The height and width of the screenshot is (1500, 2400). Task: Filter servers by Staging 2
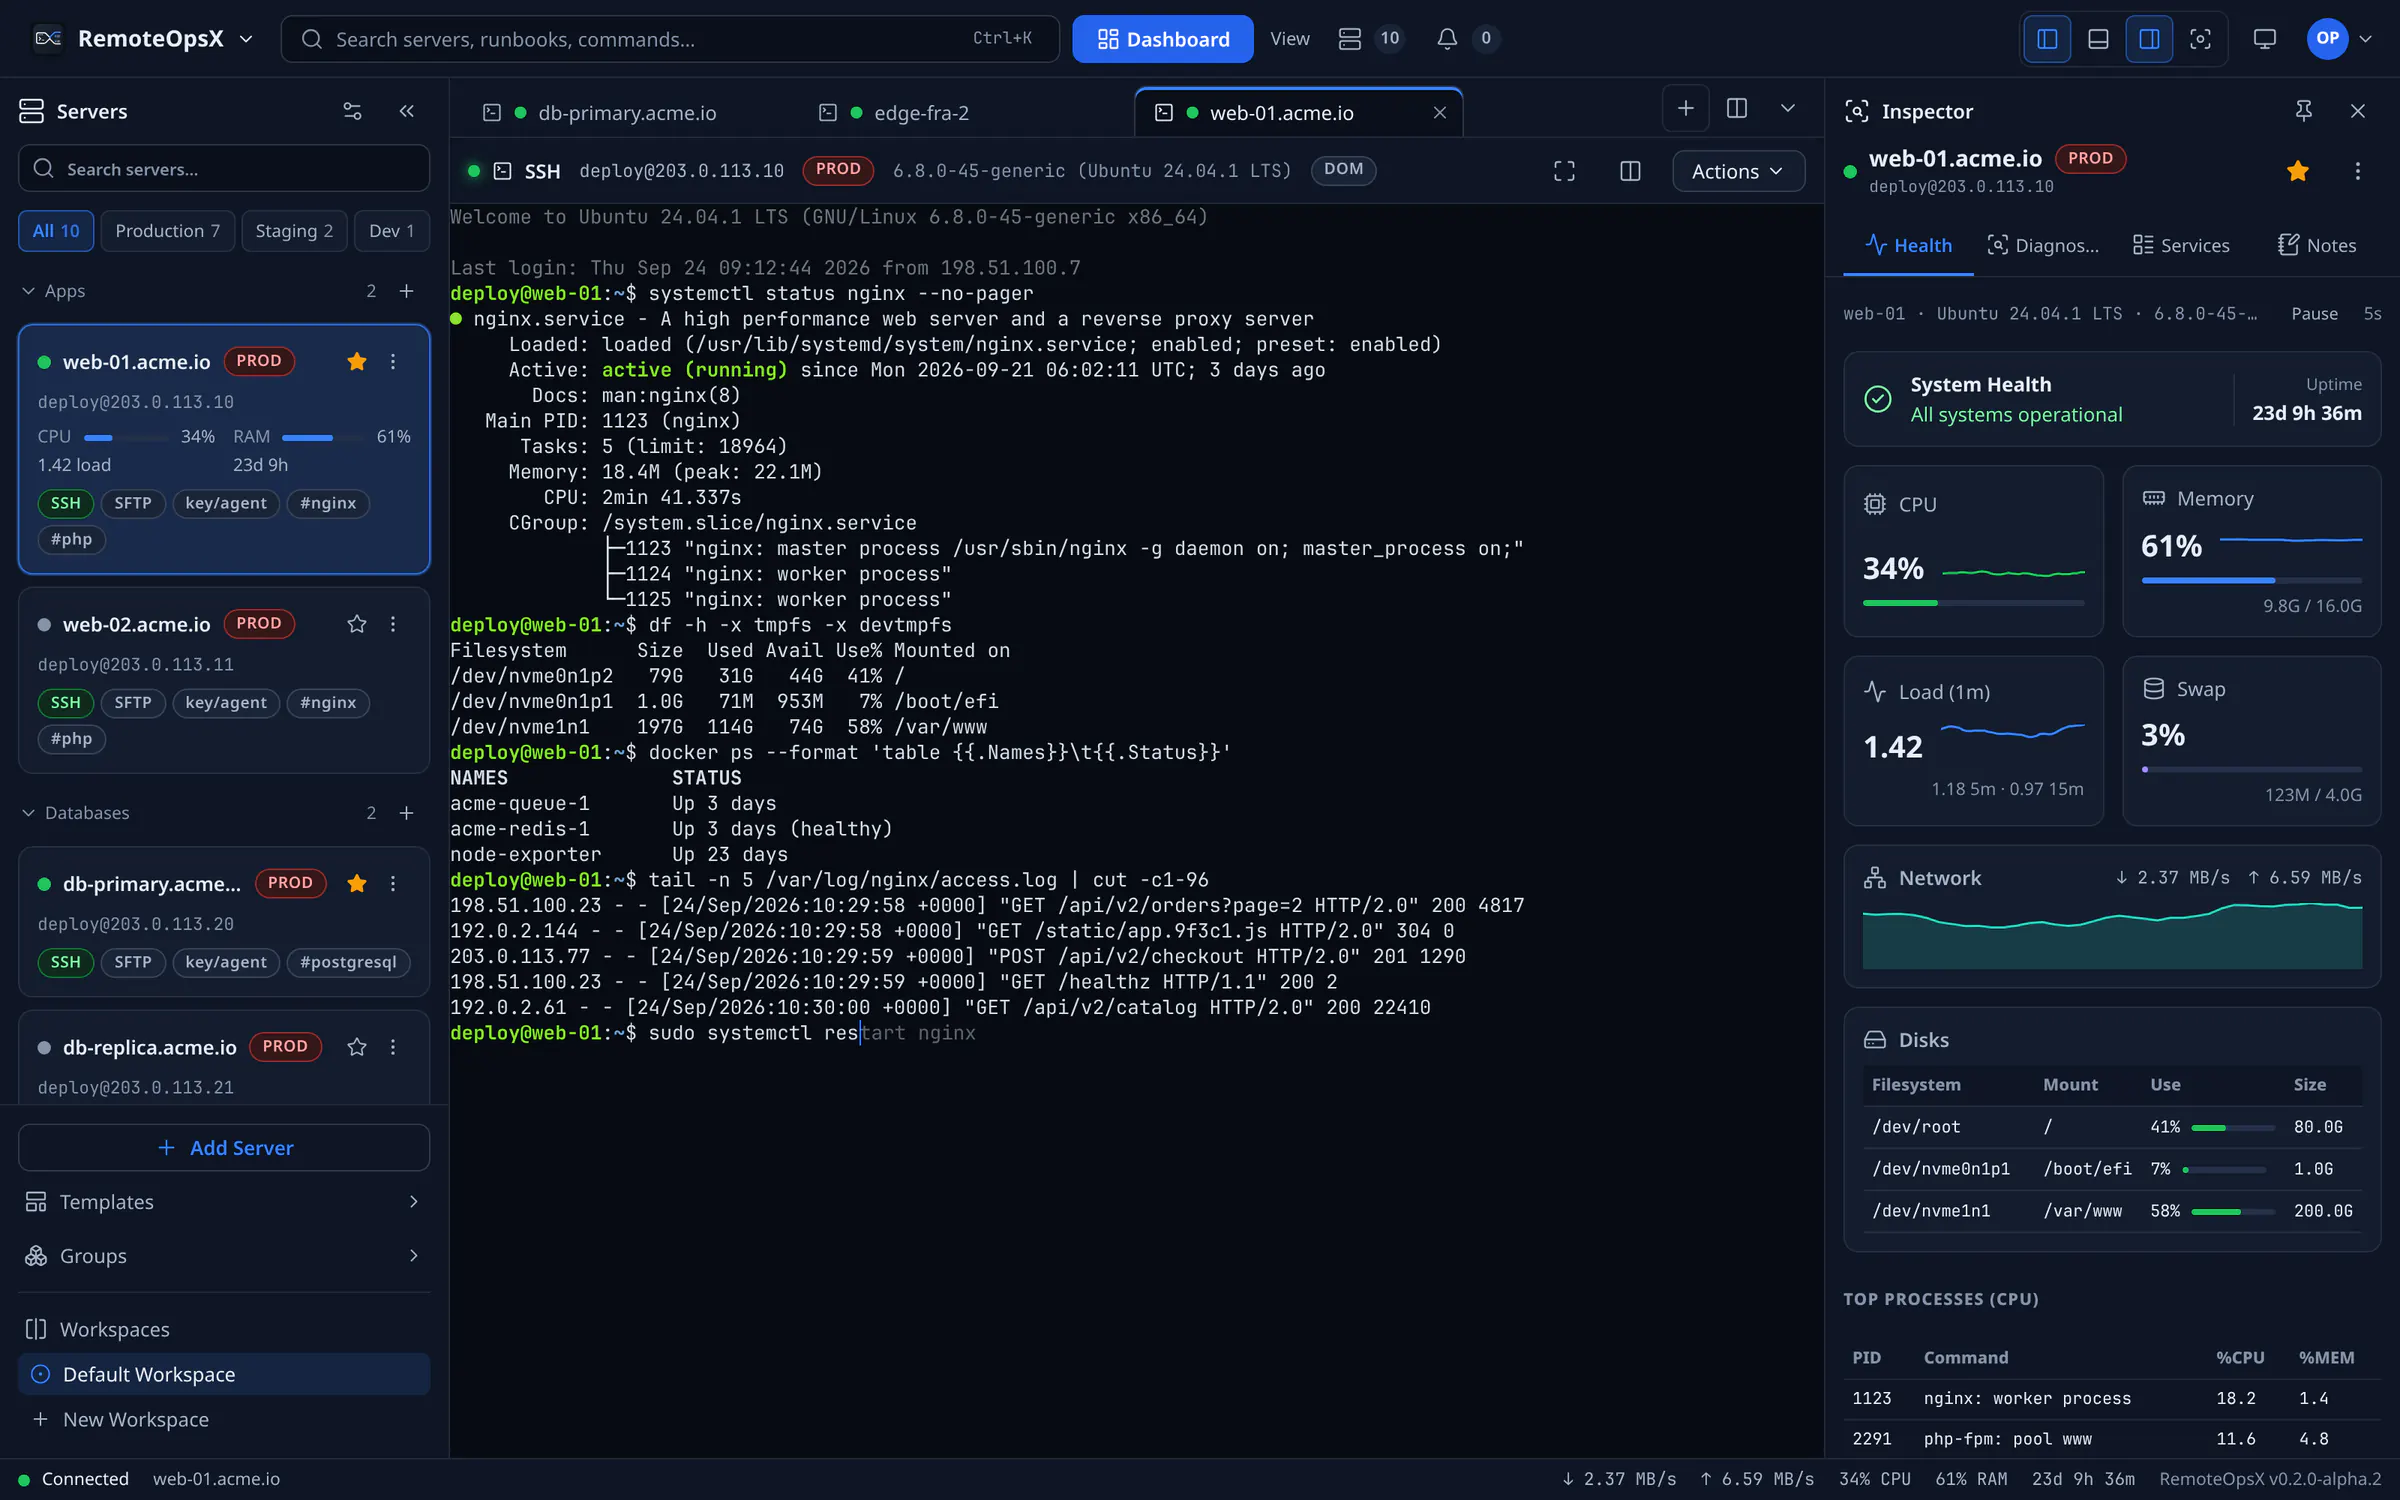coord(294,231)
